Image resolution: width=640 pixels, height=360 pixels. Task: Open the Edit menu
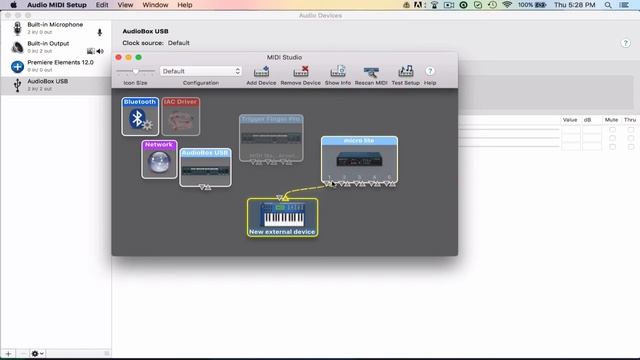(102, 5)
